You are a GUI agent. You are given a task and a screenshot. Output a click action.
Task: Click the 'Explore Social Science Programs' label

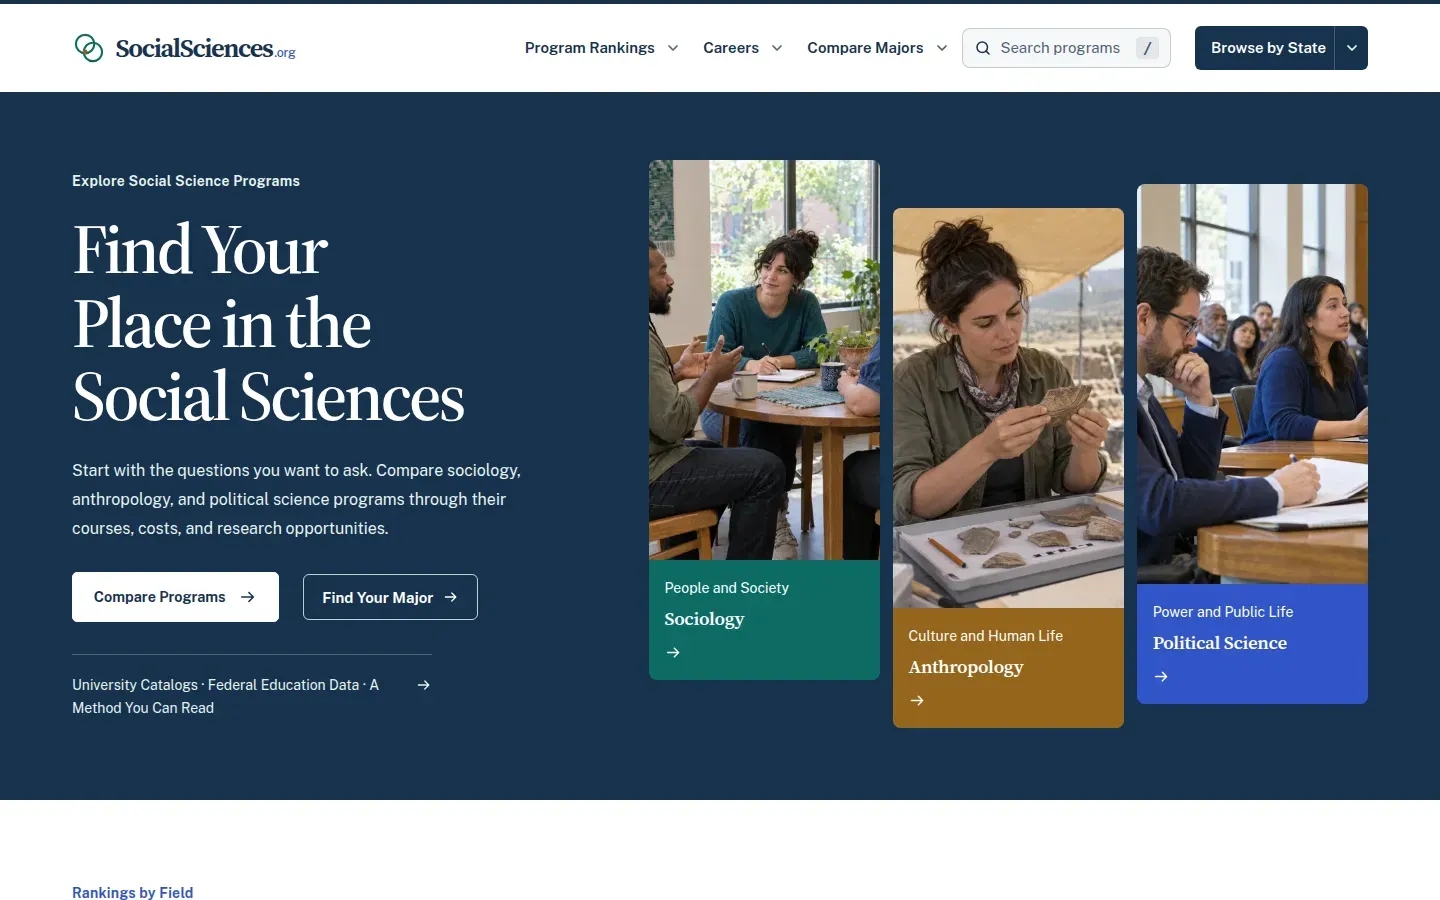pos(186,181)
